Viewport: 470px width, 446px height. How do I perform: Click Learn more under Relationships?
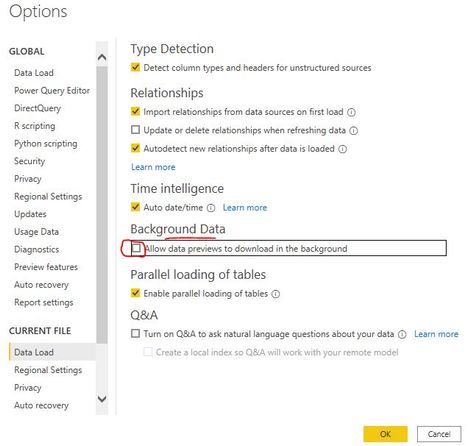(153, 167)
